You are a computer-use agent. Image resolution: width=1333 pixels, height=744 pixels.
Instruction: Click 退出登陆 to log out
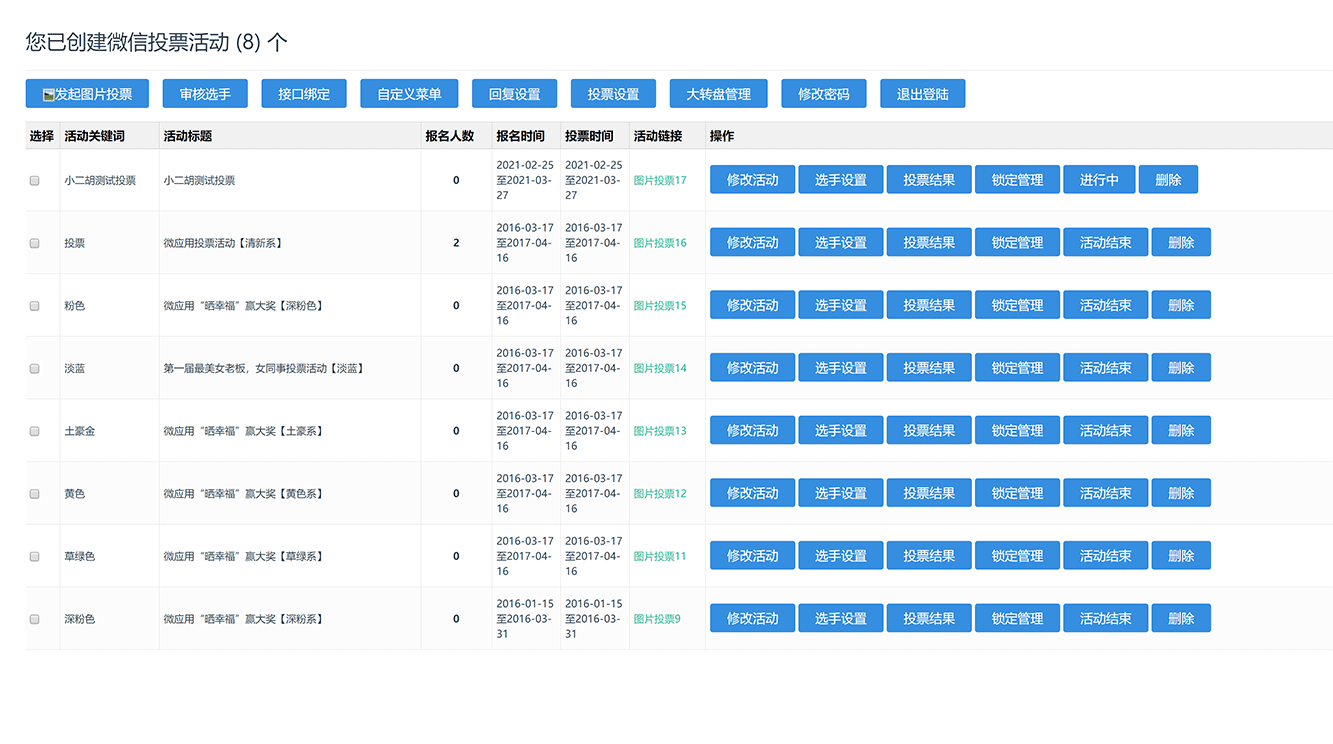coord(922,93)
